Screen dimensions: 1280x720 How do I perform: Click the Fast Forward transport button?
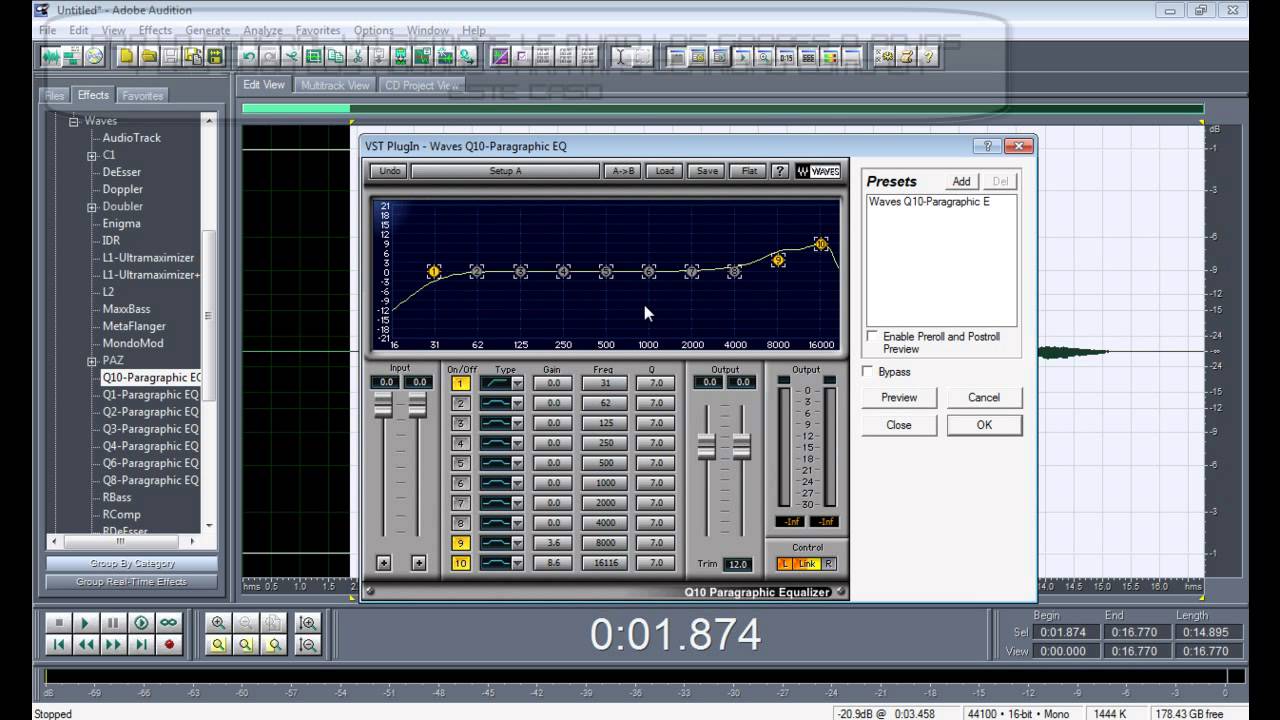[113, 645]
